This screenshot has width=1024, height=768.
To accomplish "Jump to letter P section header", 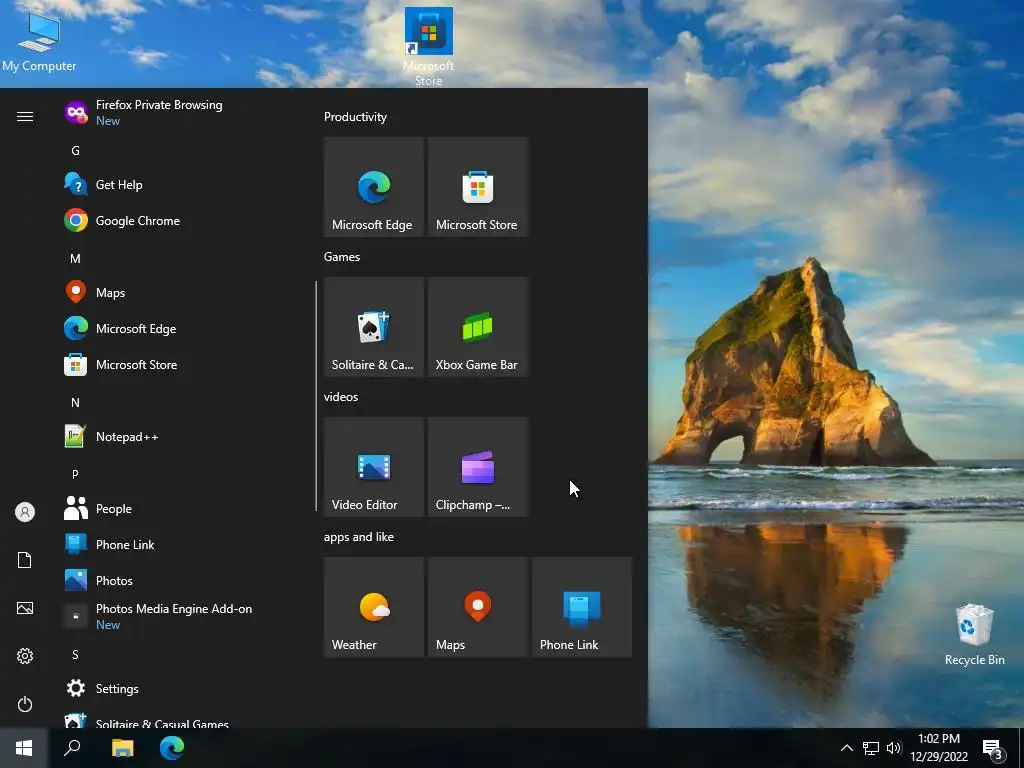I will (75, 474).
